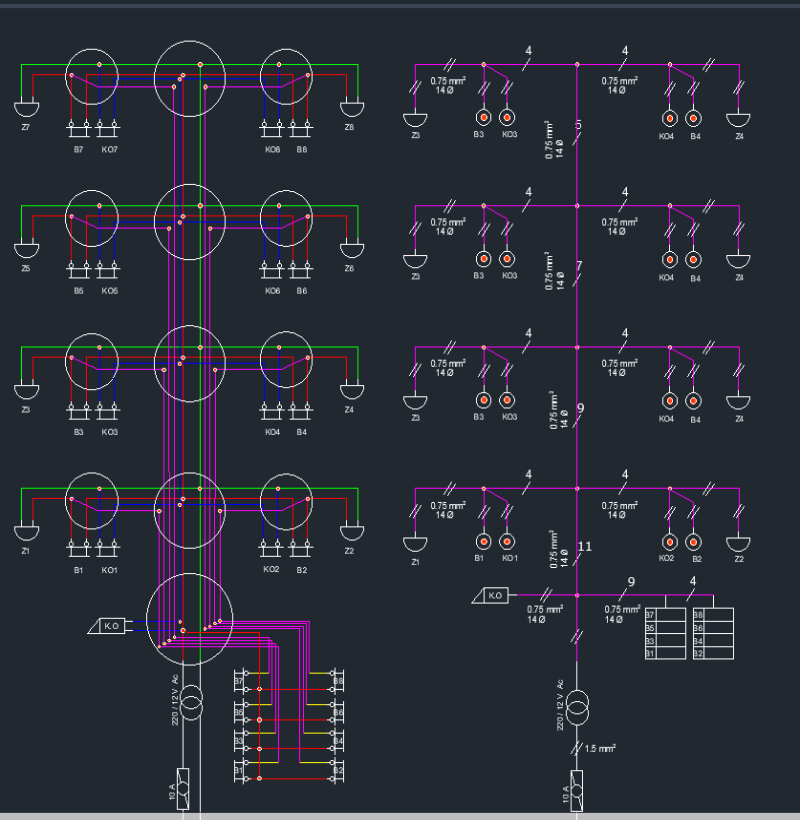The image size is (800, 820).
Task: Click the KO7 contact symbol
Action: 107,128
